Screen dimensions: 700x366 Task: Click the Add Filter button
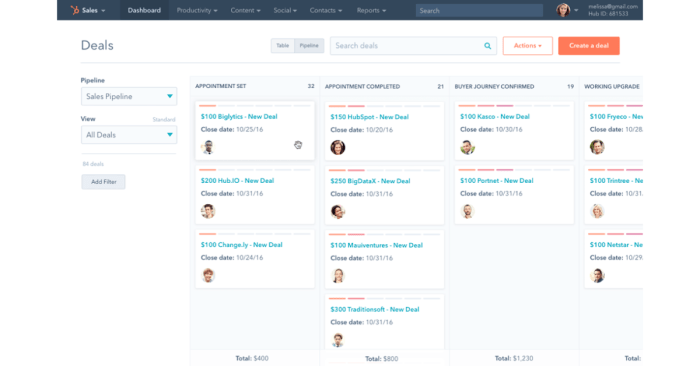104,182
